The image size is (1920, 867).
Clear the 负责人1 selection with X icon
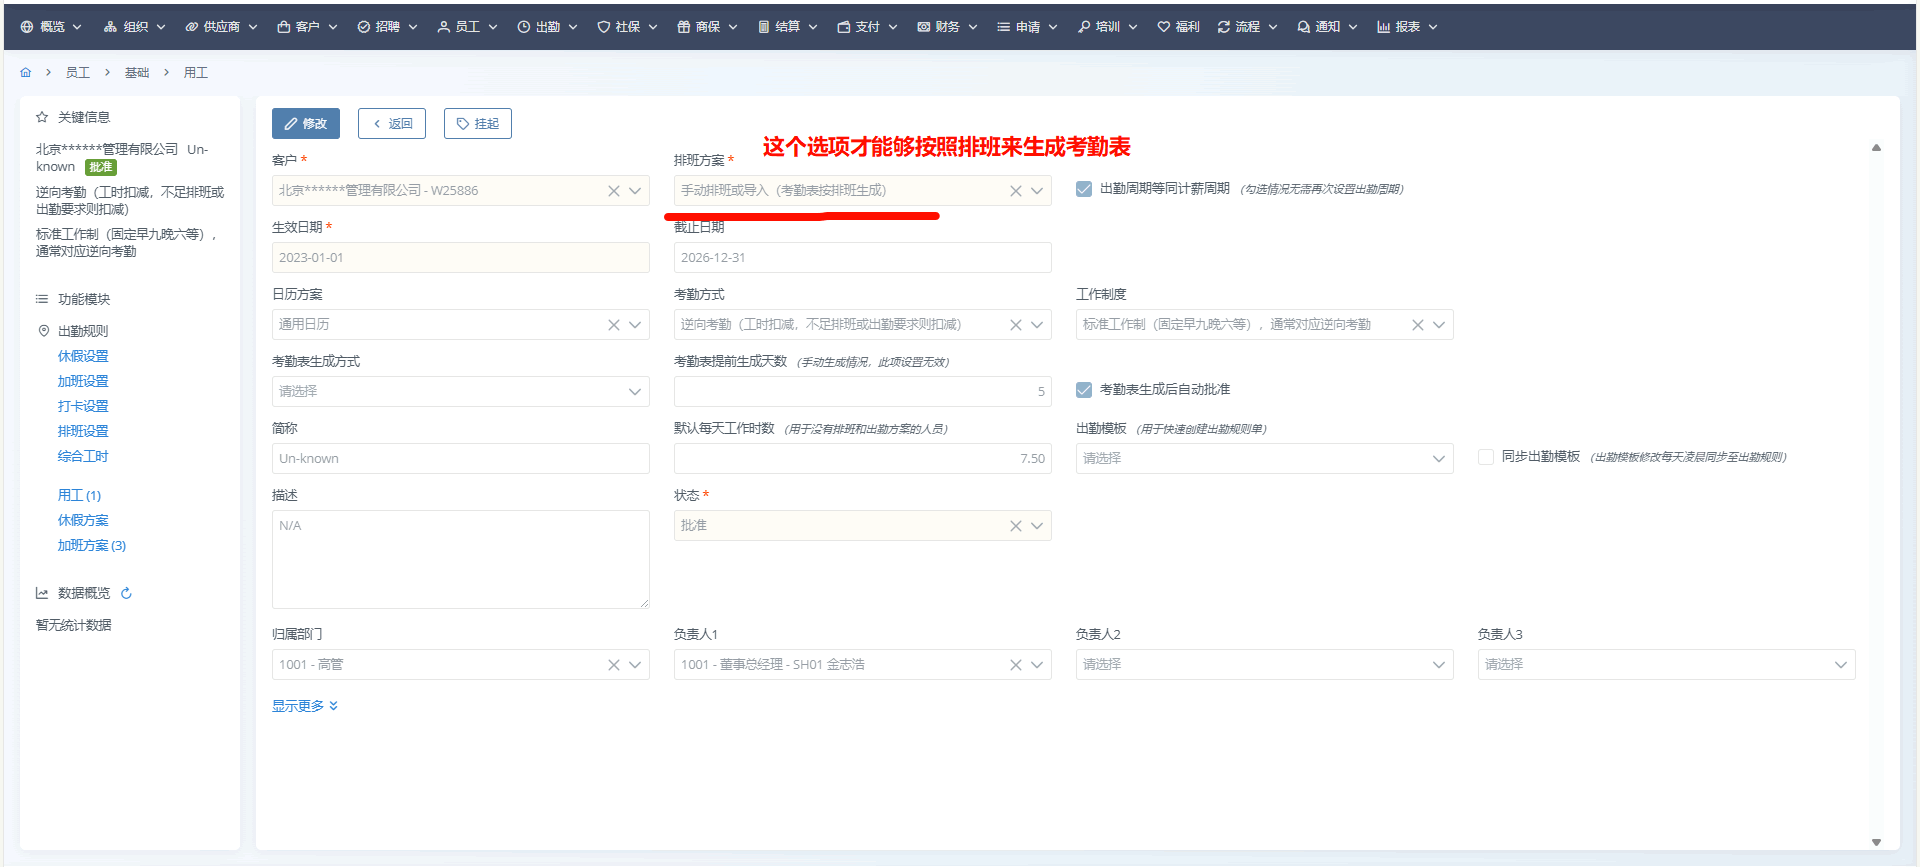[1015, 665]
